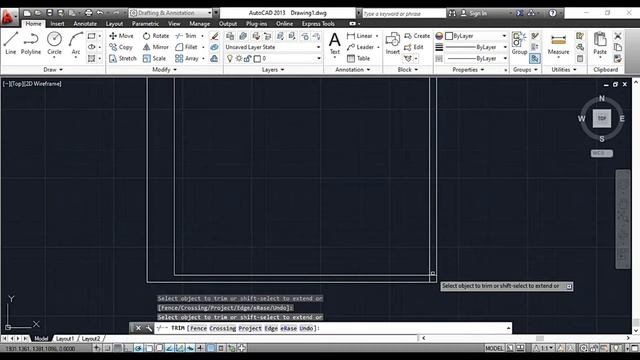Click the Create block tool
The image size is (640, 360).
click(417, 36)
